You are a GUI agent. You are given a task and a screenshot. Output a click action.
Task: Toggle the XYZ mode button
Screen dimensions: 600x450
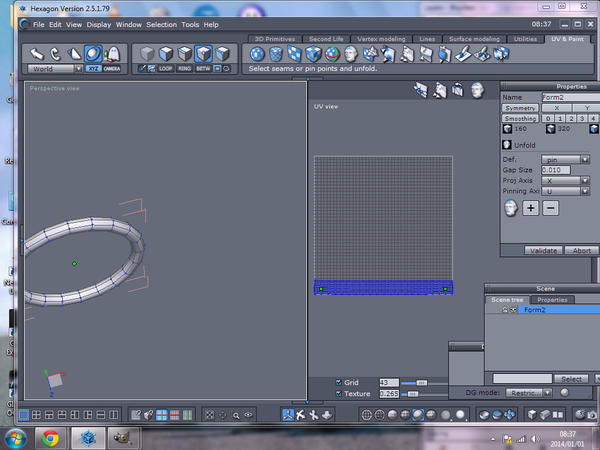tap(94, 69)
